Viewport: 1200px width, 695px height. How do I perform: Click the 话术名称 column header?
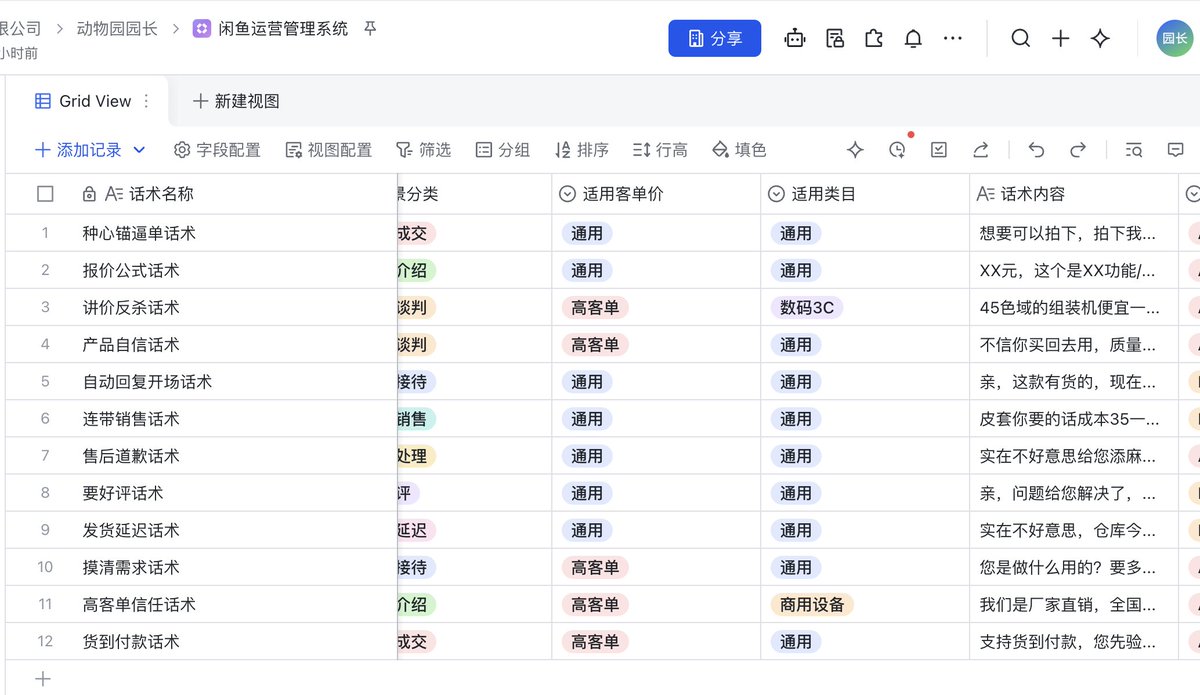pyautogui.click(x=237, y=194)
